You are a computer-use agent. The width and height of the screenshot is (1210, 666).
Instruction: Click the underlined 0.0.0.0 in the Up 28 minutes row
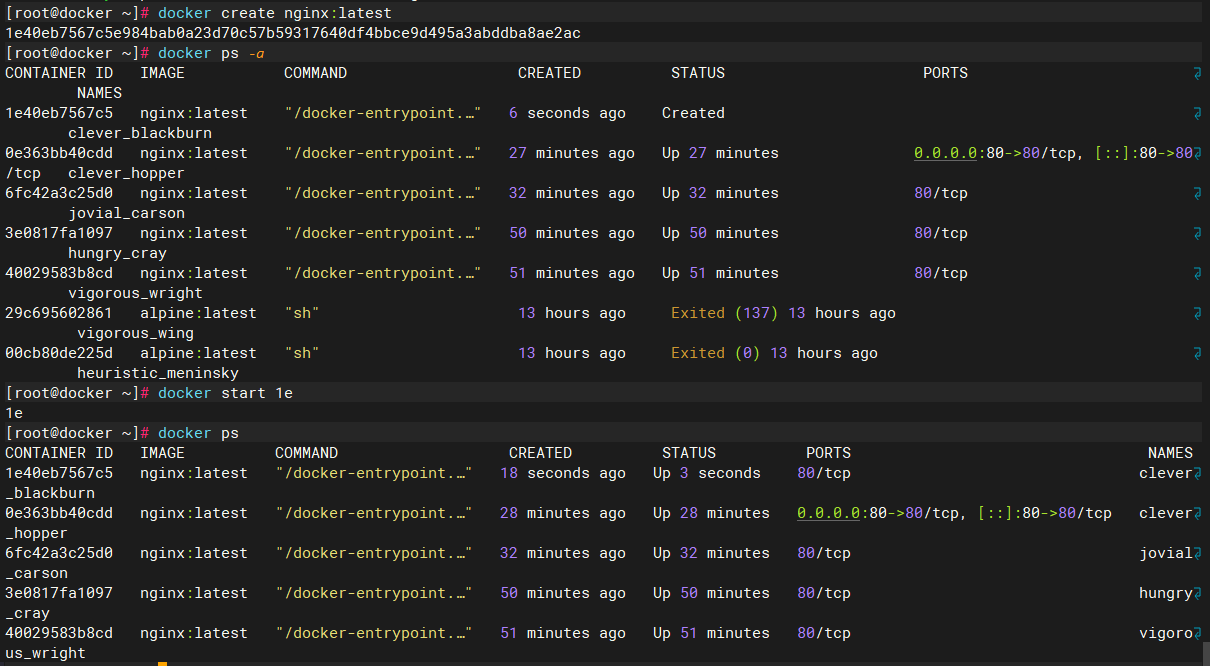tap(828, 513)
